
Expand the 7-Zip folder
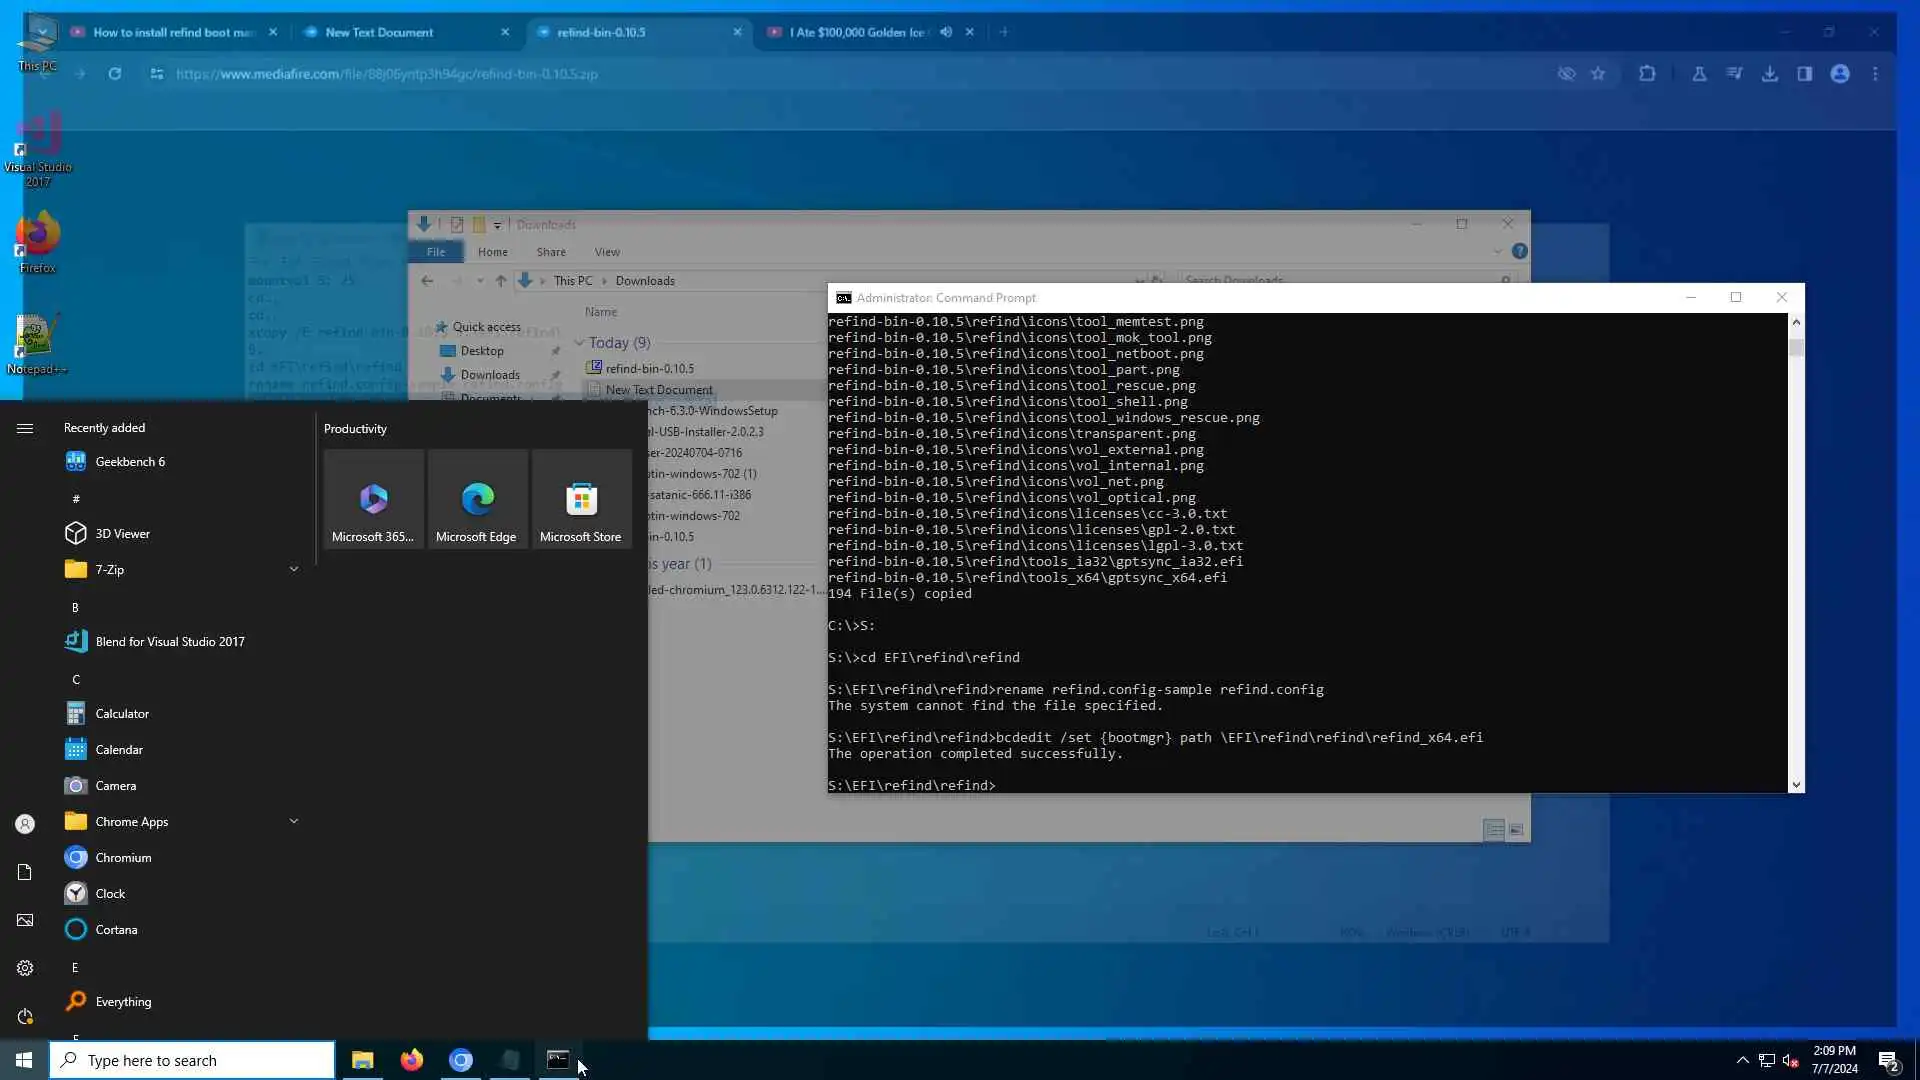293,569
